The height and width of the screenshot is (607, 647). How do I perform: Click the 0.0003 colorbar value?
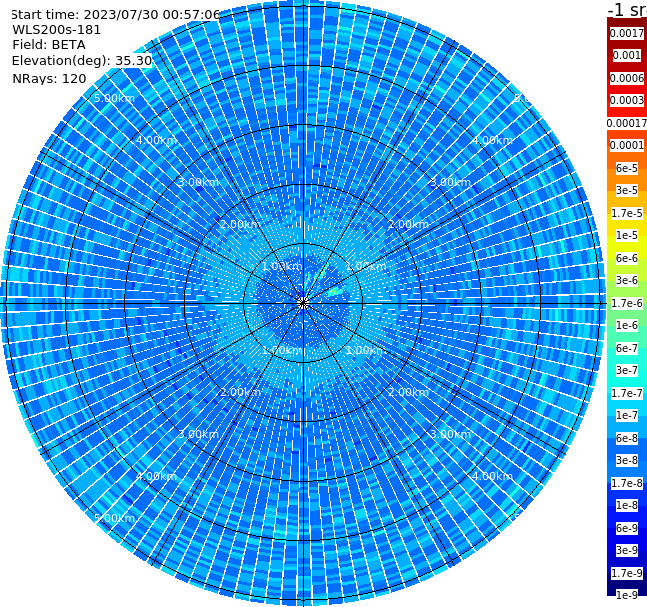627,100
